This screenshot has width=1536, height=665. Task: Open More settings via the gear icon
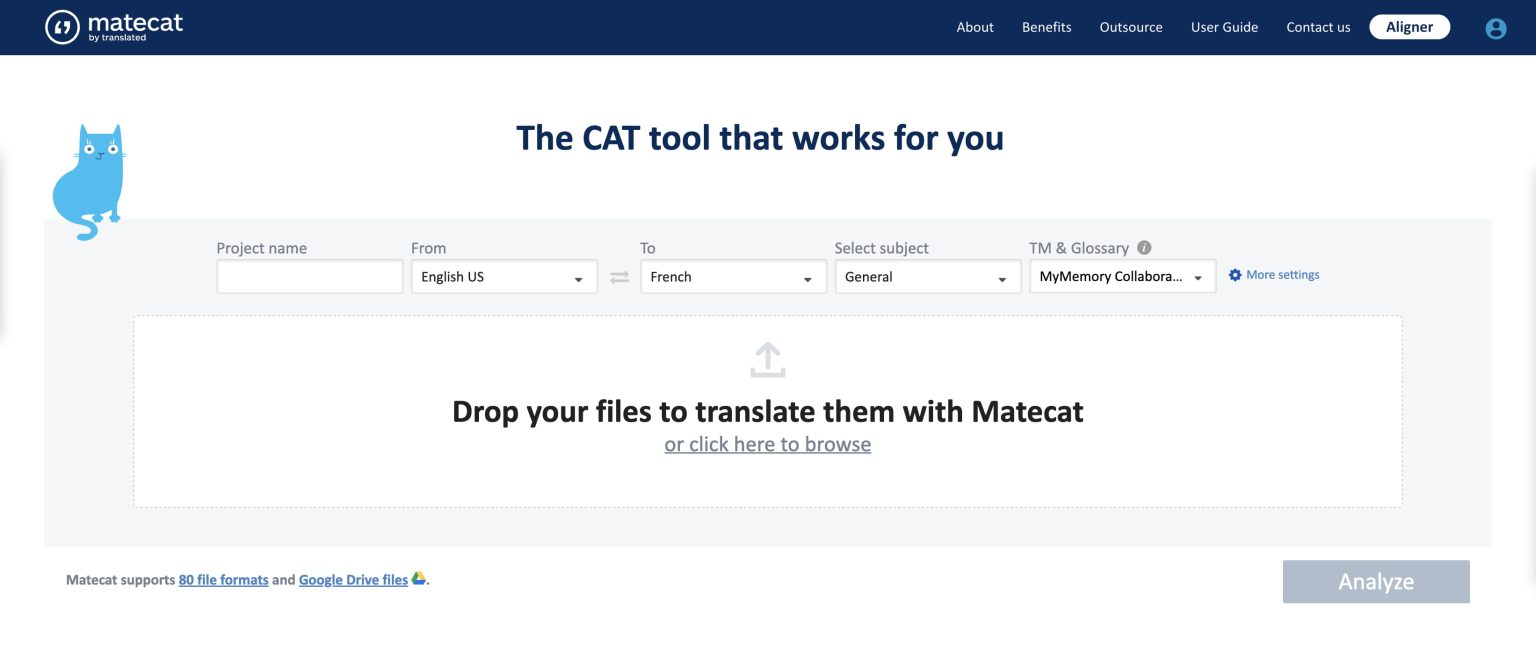pos(1235,274)
